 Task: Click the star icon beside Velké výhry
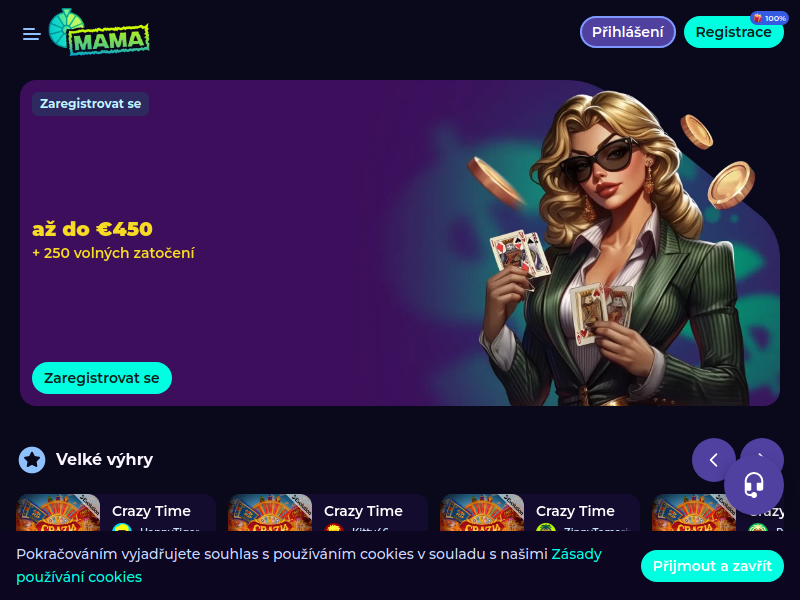[32, 460]
